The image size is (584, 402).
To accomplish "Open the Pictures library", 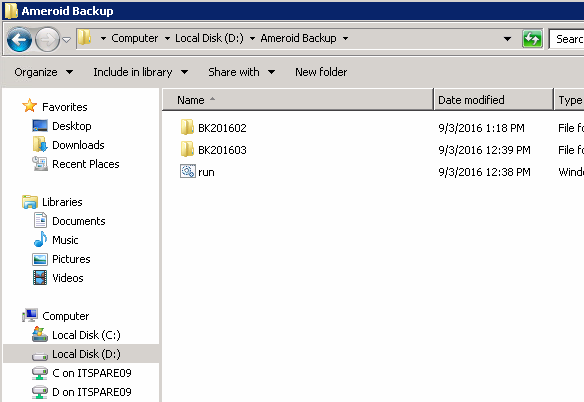I will click(71, 259).
